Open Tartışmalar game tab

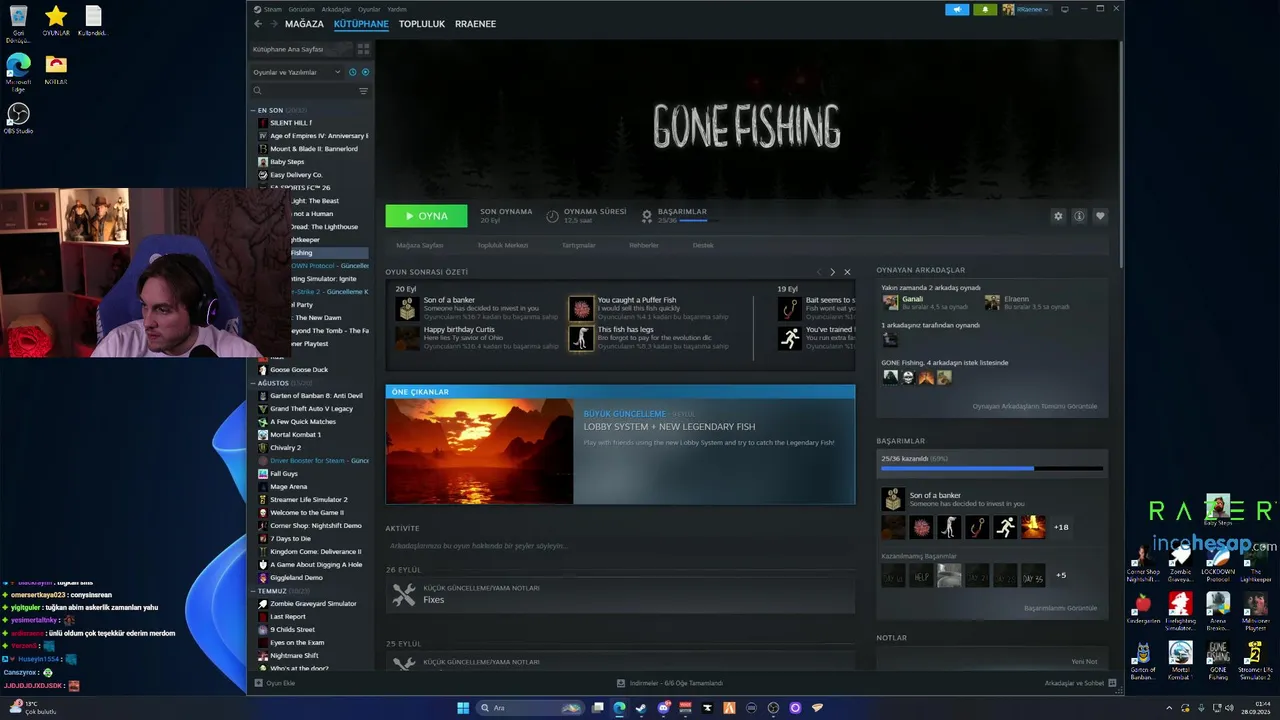point(578,245)
